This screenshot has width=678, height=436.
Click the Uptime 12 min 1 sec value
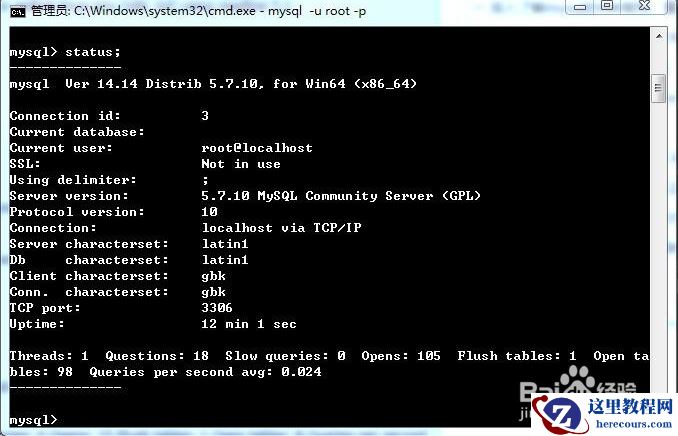click(x=249, y=324)
